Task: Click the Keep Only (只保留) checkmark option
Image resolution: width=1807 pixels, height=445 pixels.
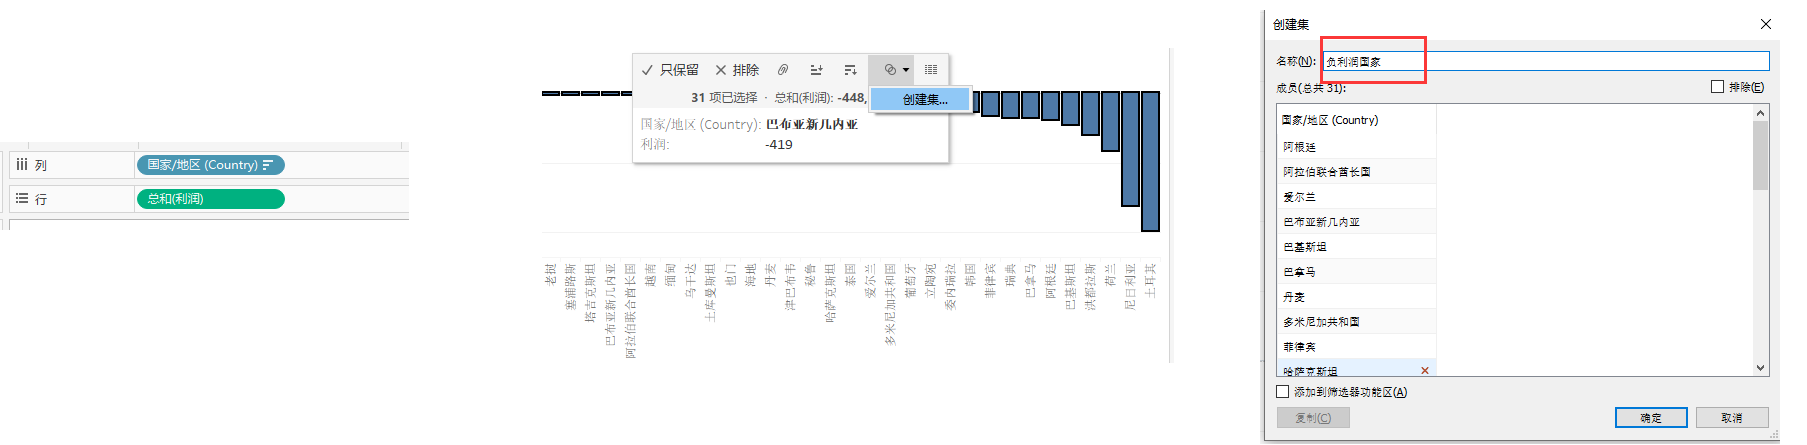Action: 670,70
